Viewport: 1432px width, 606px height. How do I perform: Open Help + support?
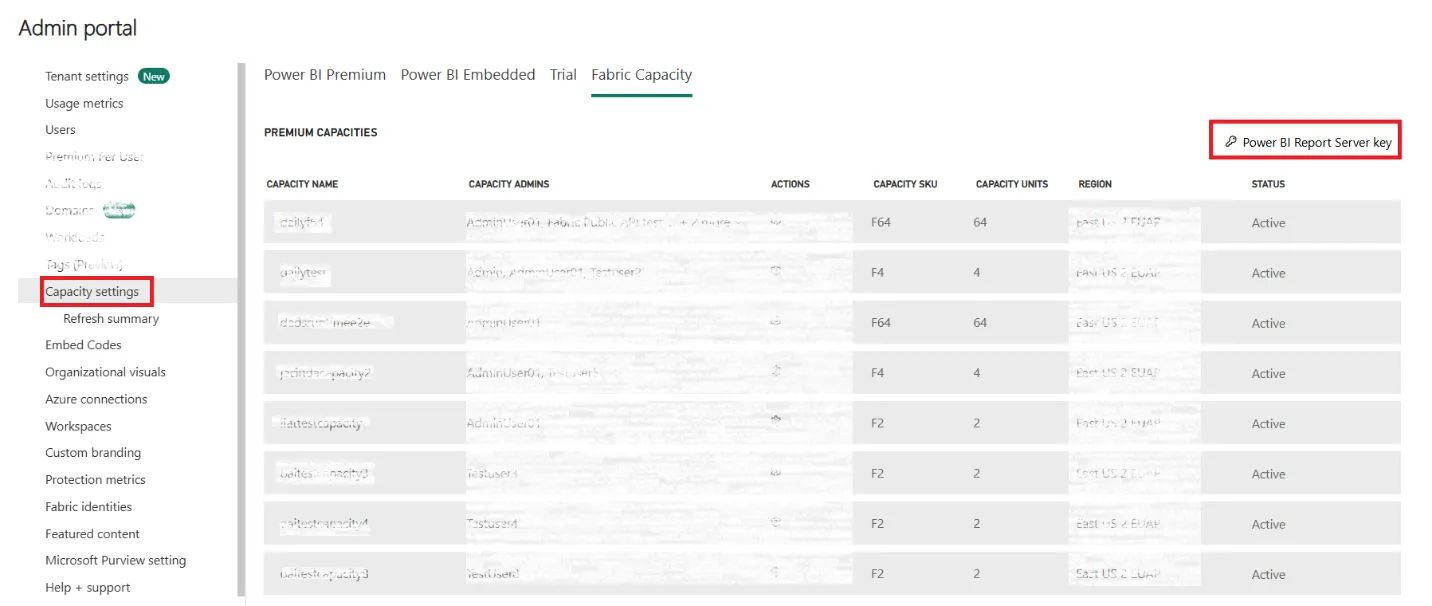point(87,587)
